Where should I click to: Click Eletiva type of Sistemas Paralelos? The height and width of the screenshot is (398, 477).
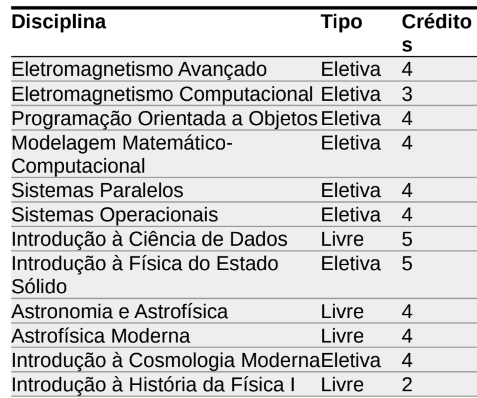[x=351, y=191]
